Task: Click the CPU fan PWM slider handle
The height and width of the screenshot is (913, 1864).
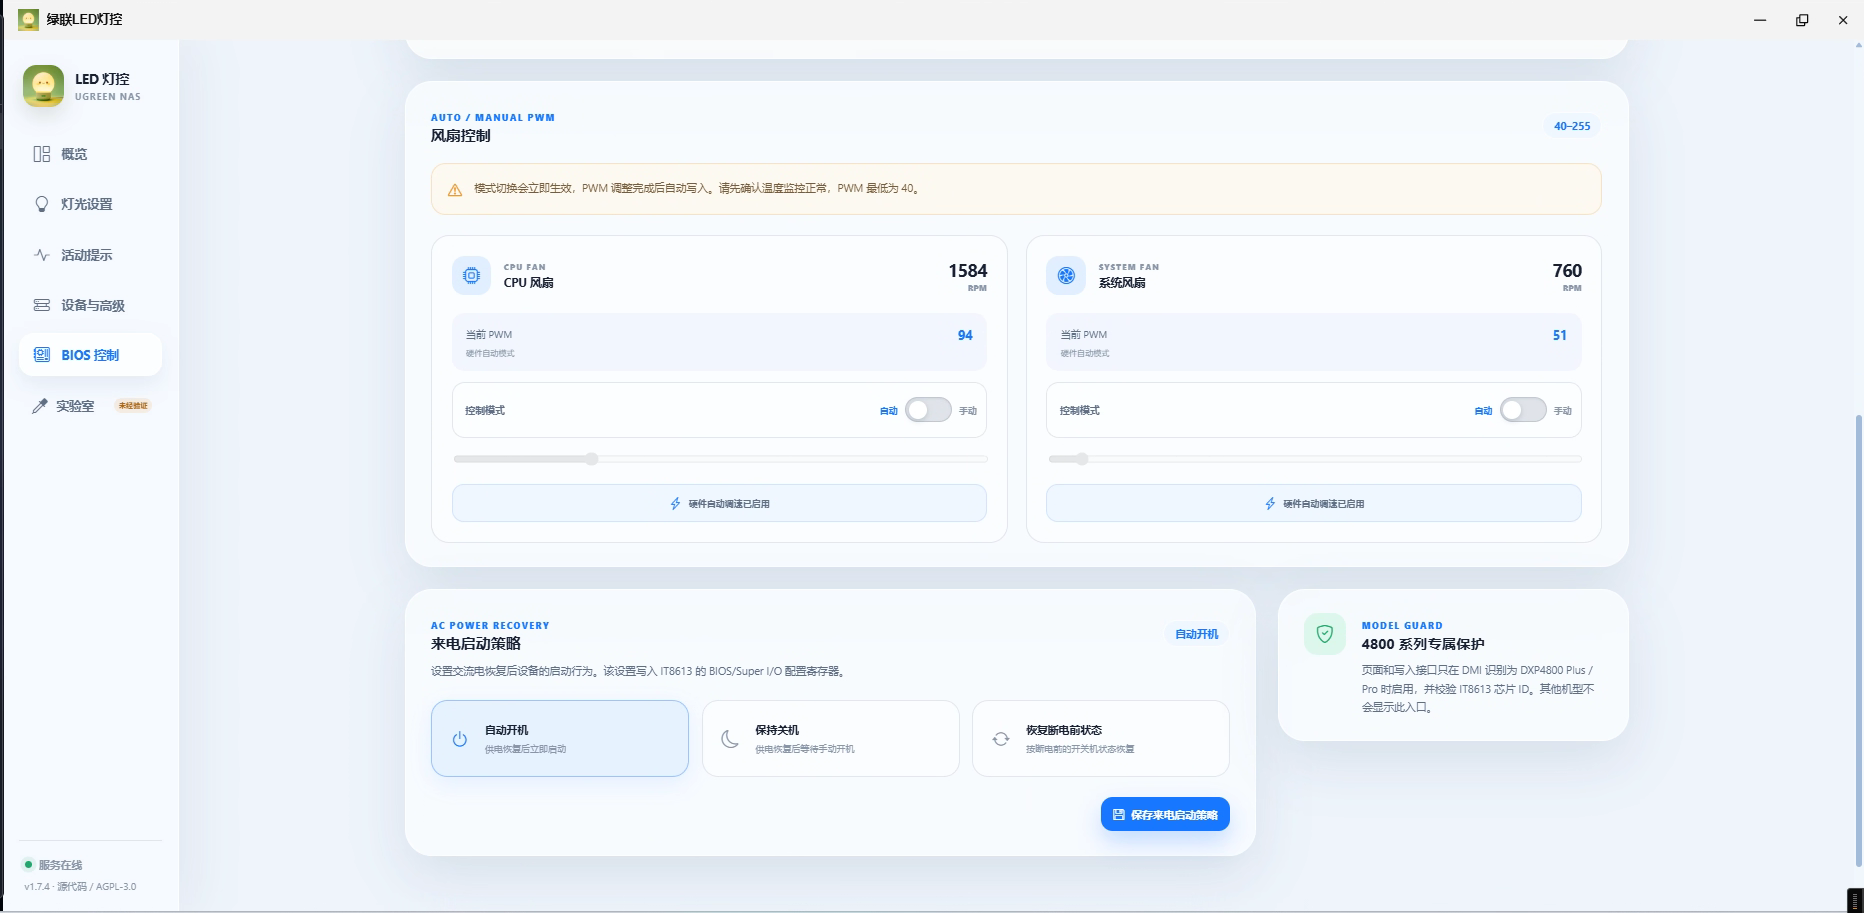Action: (592, 459)
